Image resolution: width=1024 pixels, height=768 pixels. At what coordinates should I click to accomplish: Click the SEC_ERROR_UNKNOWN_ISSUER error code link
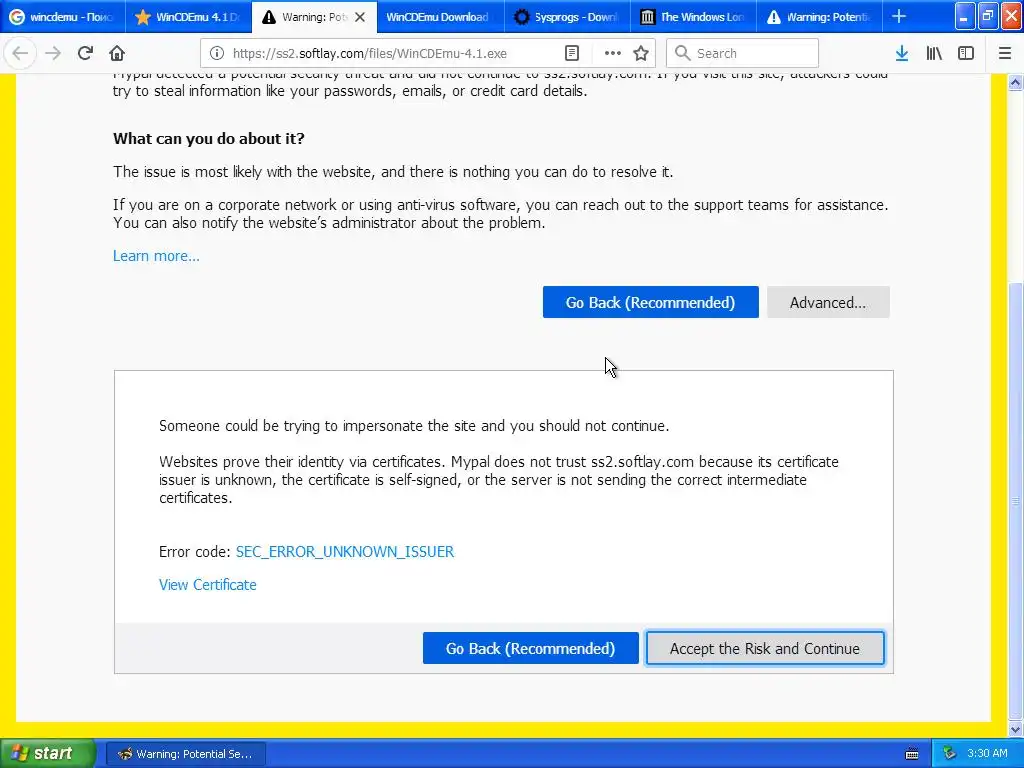point(345,552)
